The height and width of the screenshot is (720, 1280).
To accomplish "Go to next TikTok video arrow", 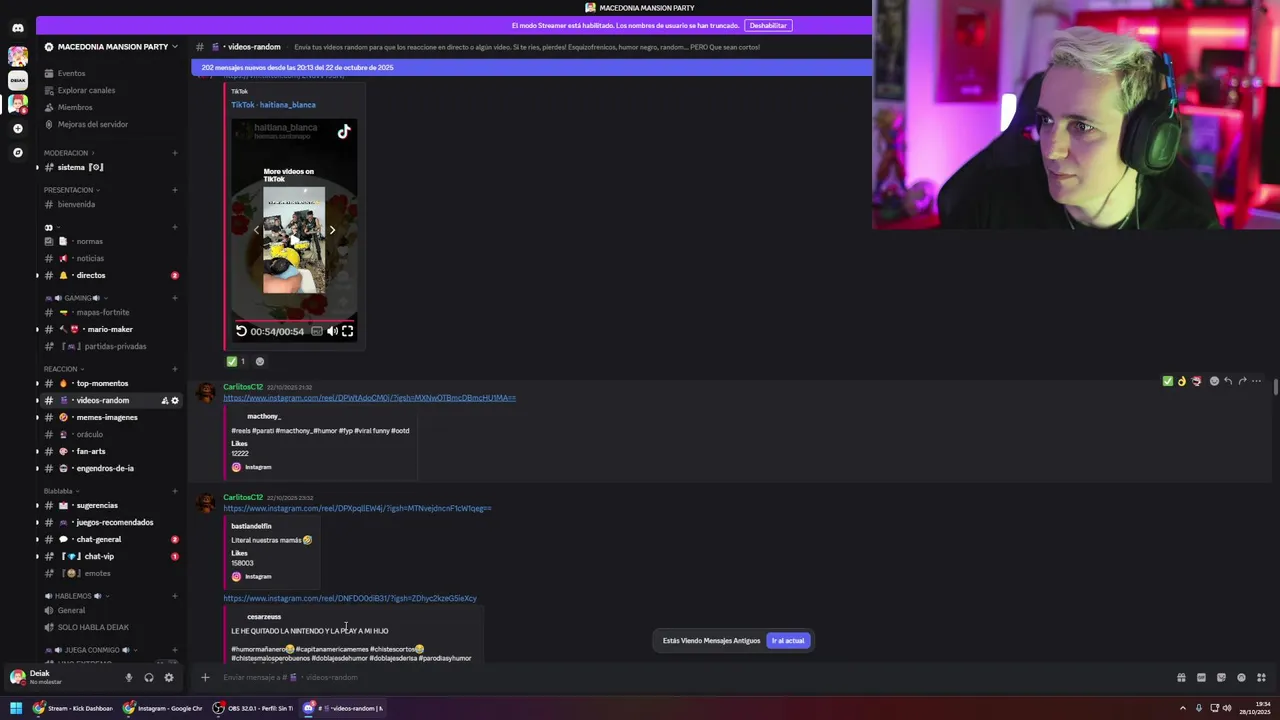I will click(x=332, y=230).
